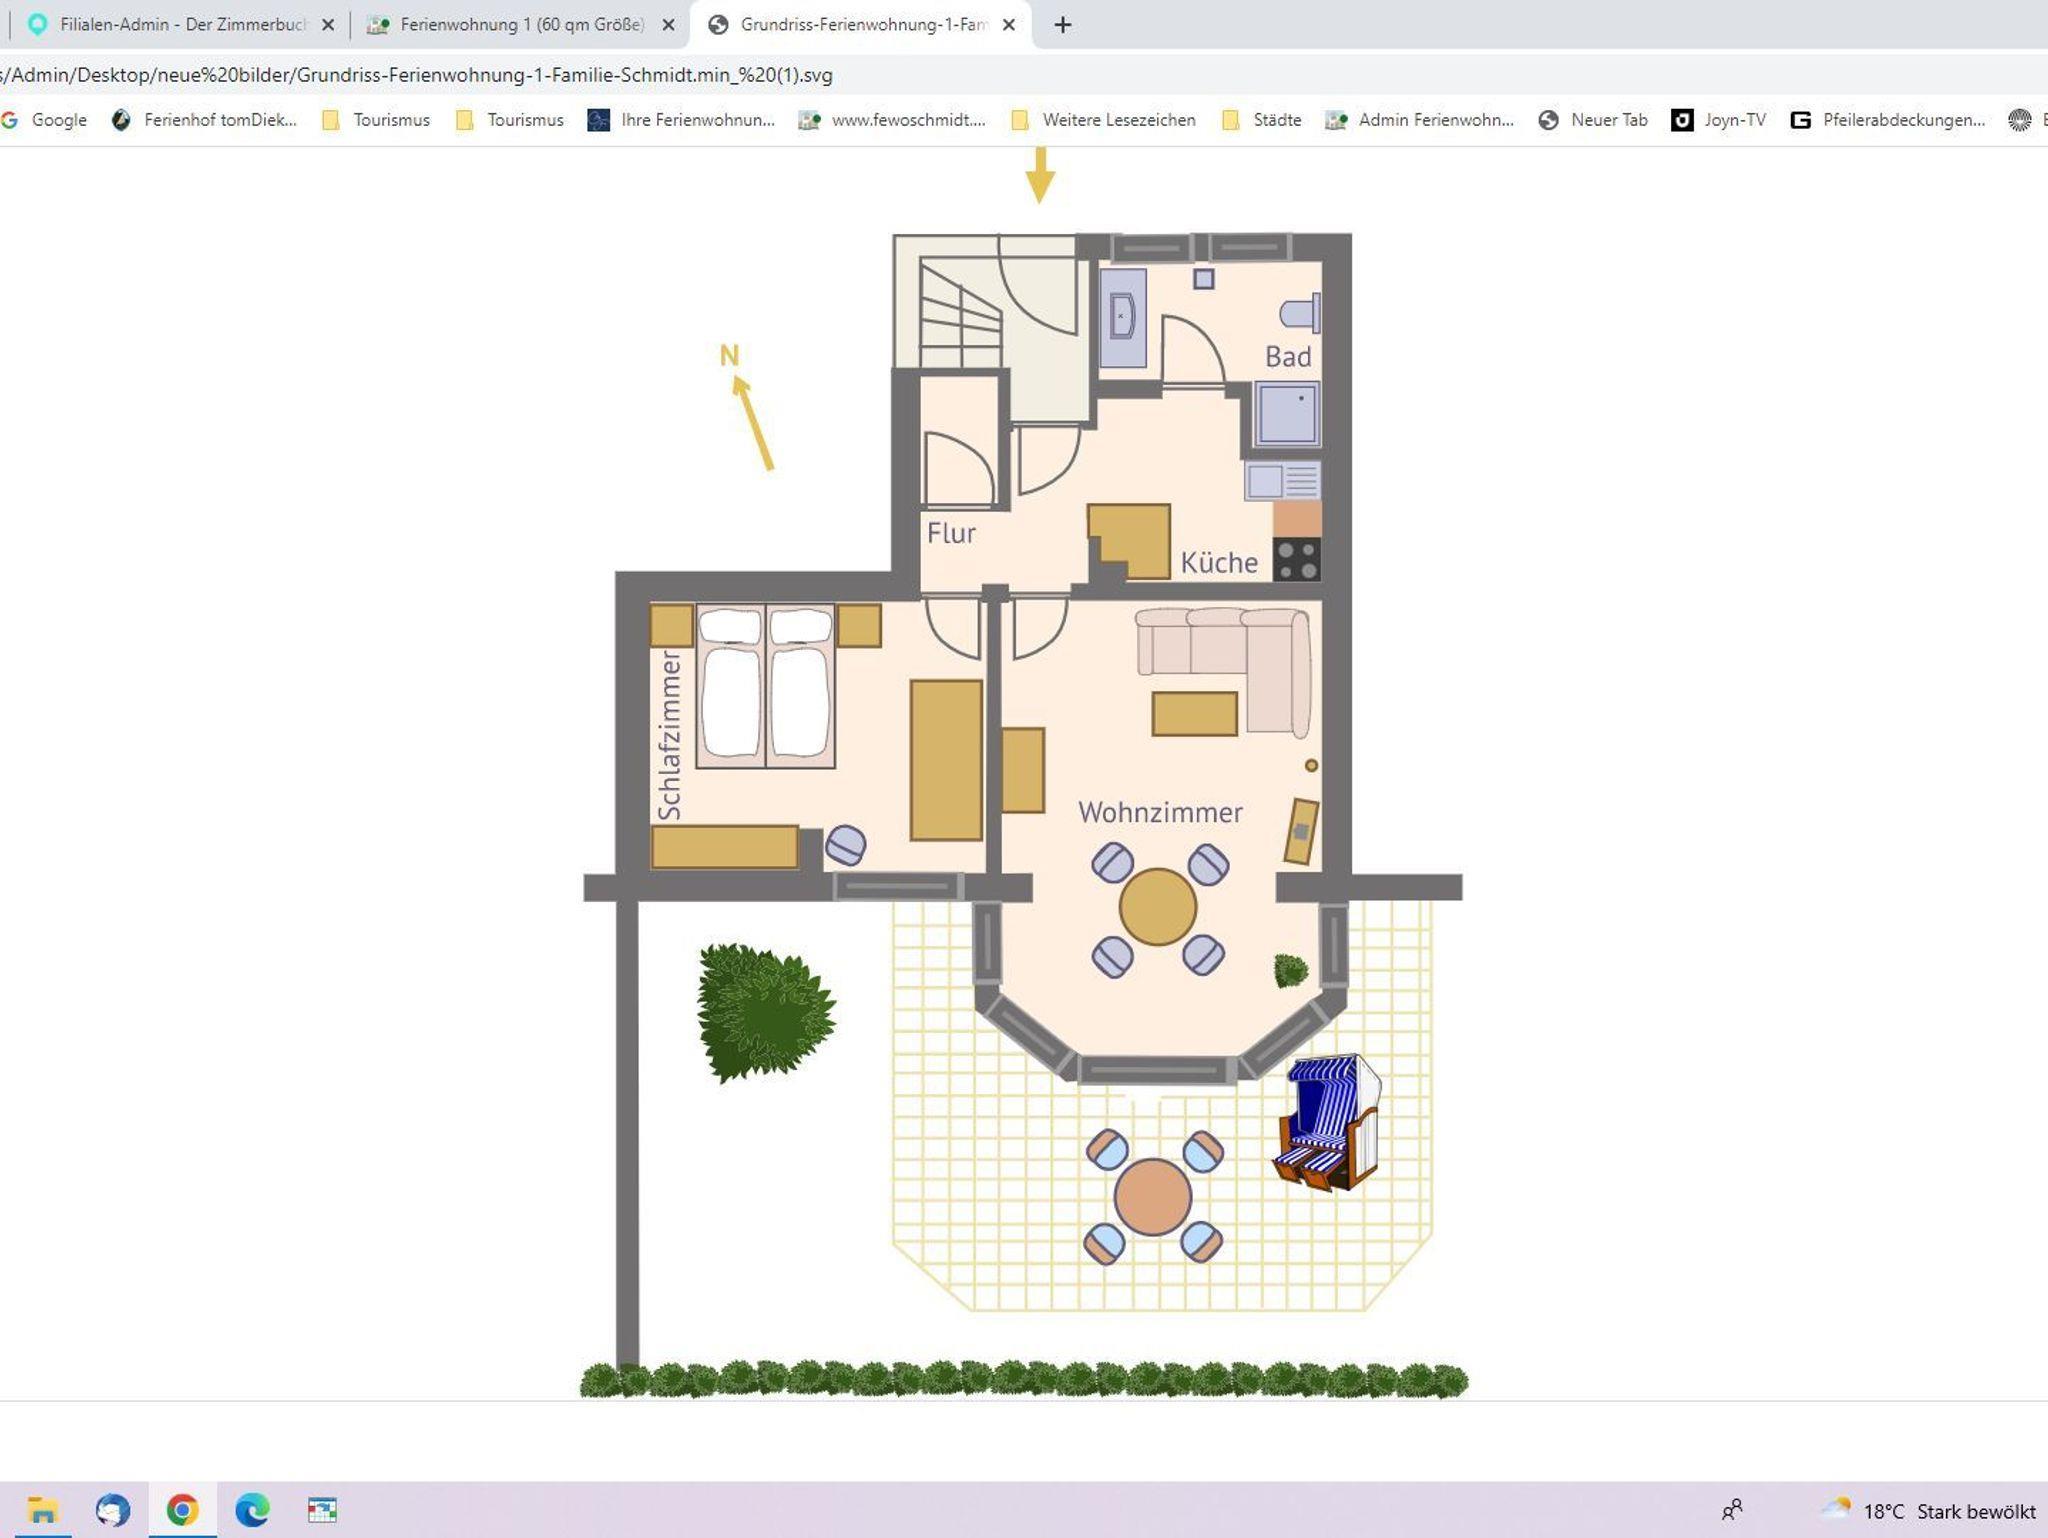The width and height of the screenshot is (2048, 1538).
Task: Open File Explorer from the taskbar
Action: (42, 1509)
